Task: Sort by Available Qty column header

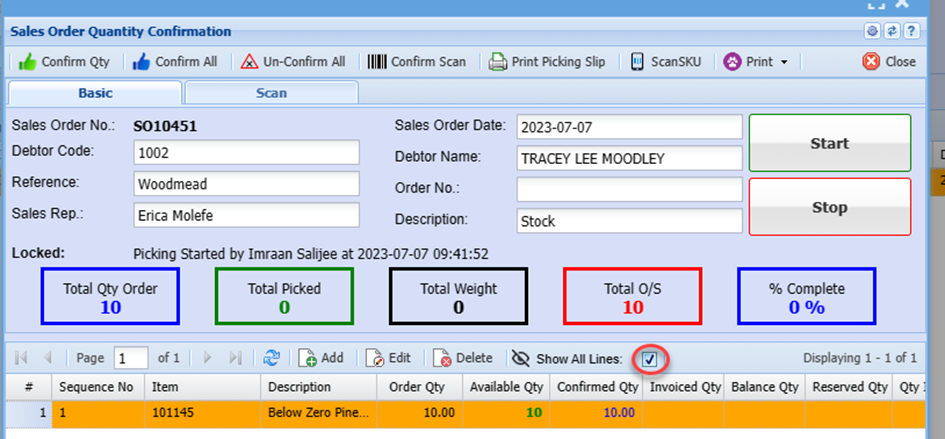Action: pos(506,387)
